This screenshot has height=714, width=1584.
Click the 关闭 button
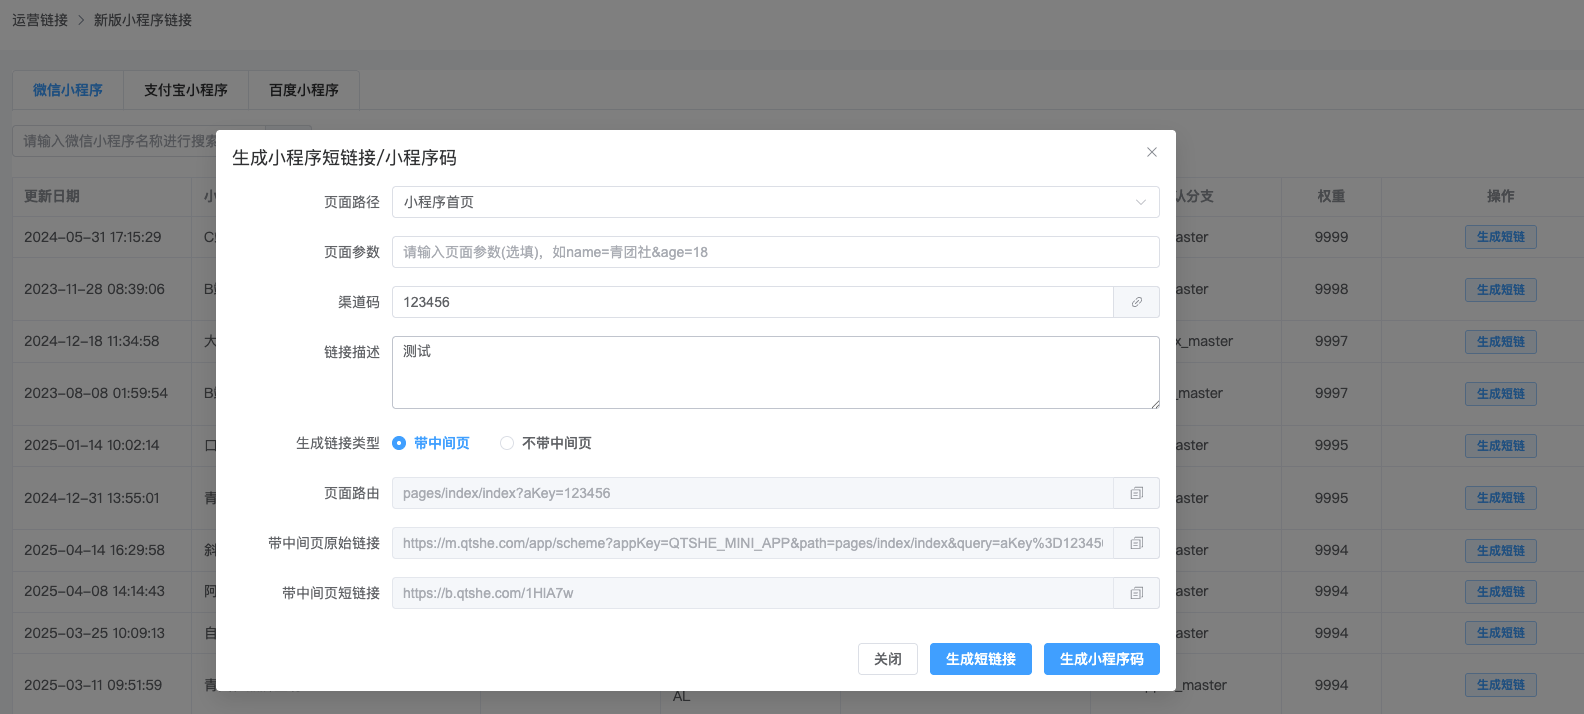(888, 659)
